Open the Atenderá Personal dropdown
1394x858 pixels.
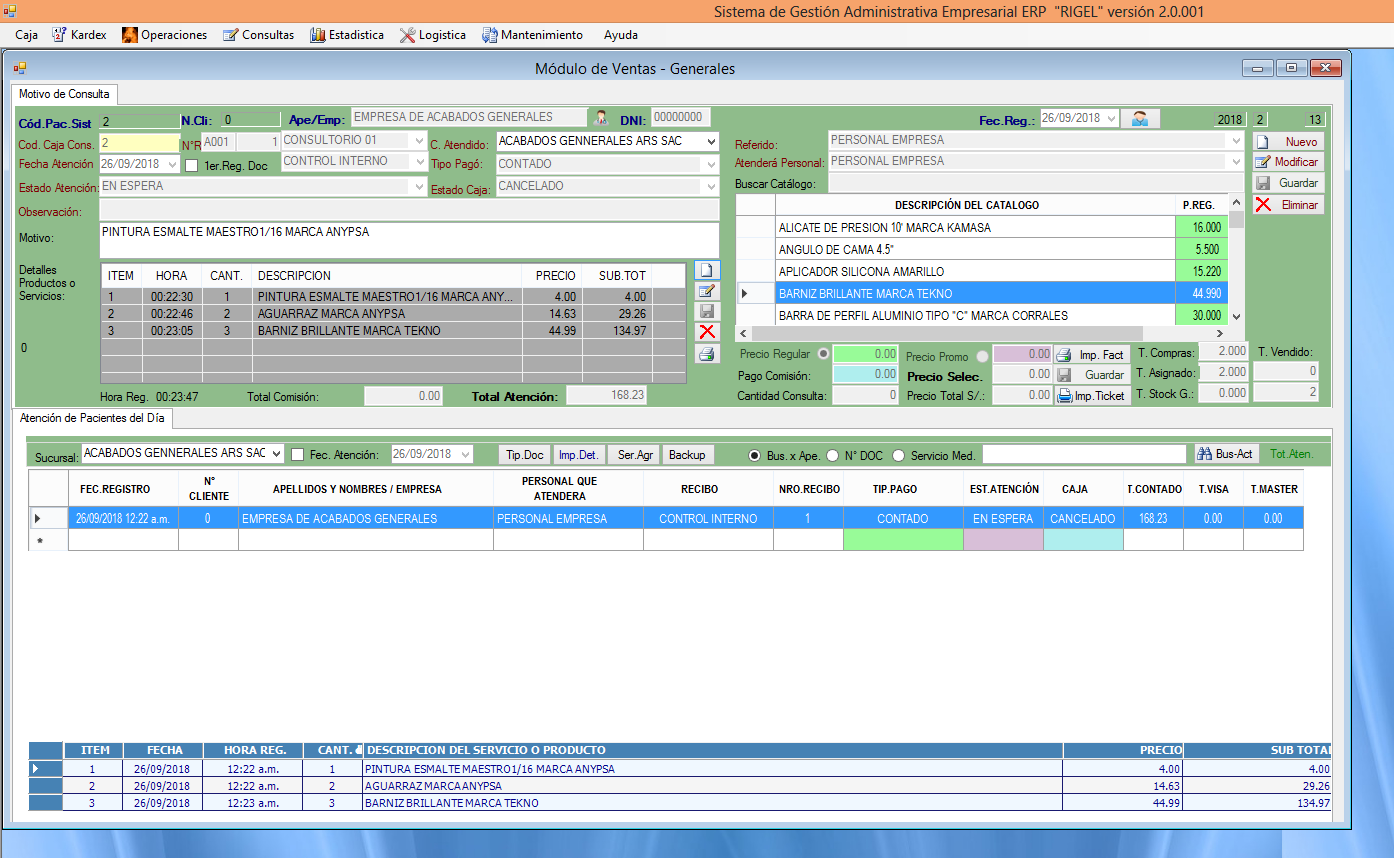pyautogui.click(x=1236, y=161)
